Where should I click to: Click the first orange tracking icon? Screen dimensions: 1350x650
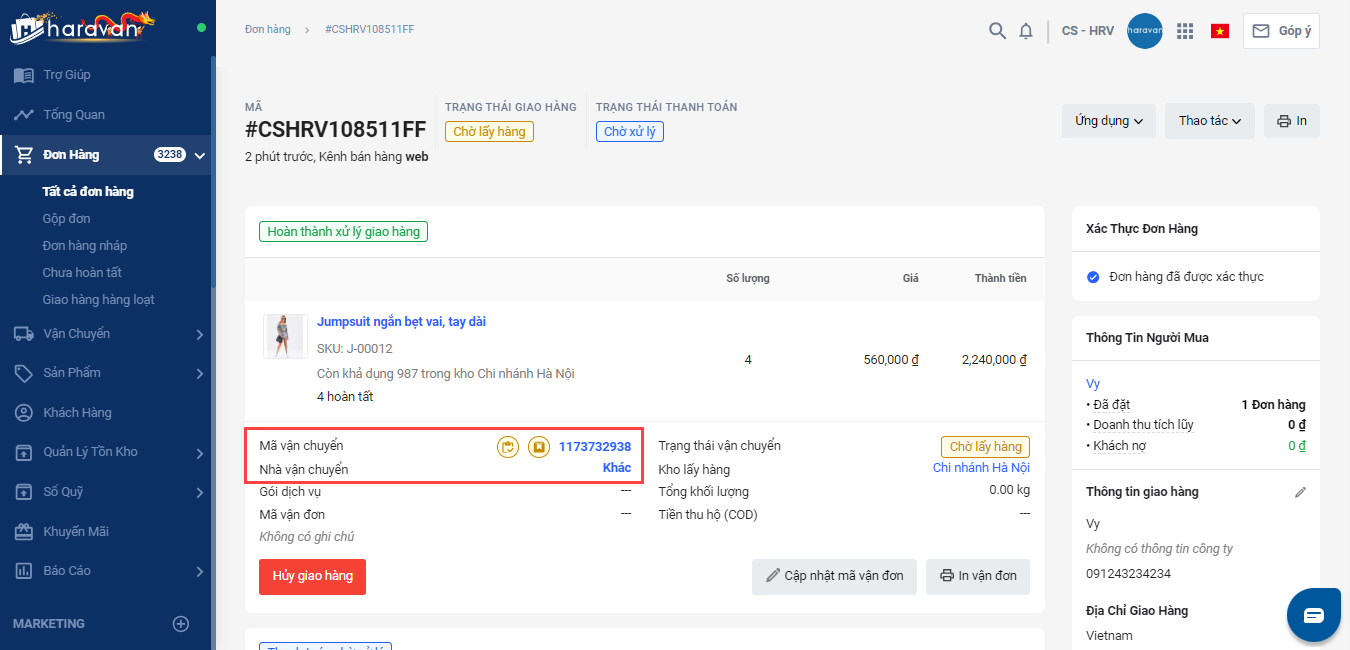coord(508,447)
